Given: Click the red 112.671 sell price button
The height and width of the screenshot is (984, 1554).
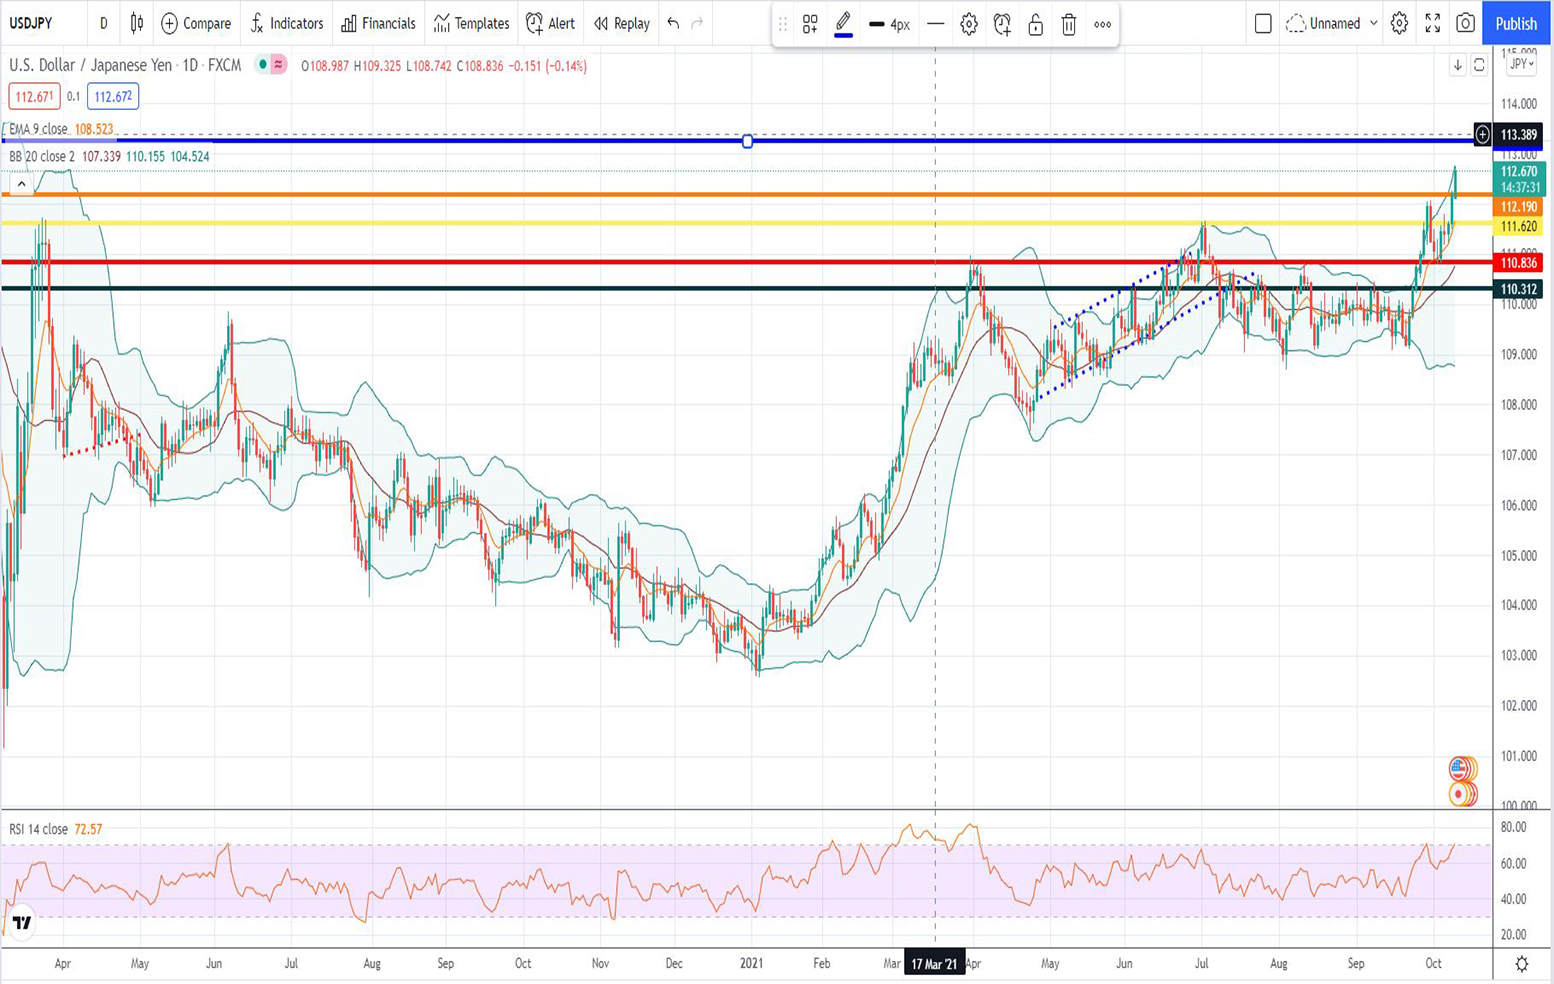Looking at the screenshot, I should pos(34,97).
